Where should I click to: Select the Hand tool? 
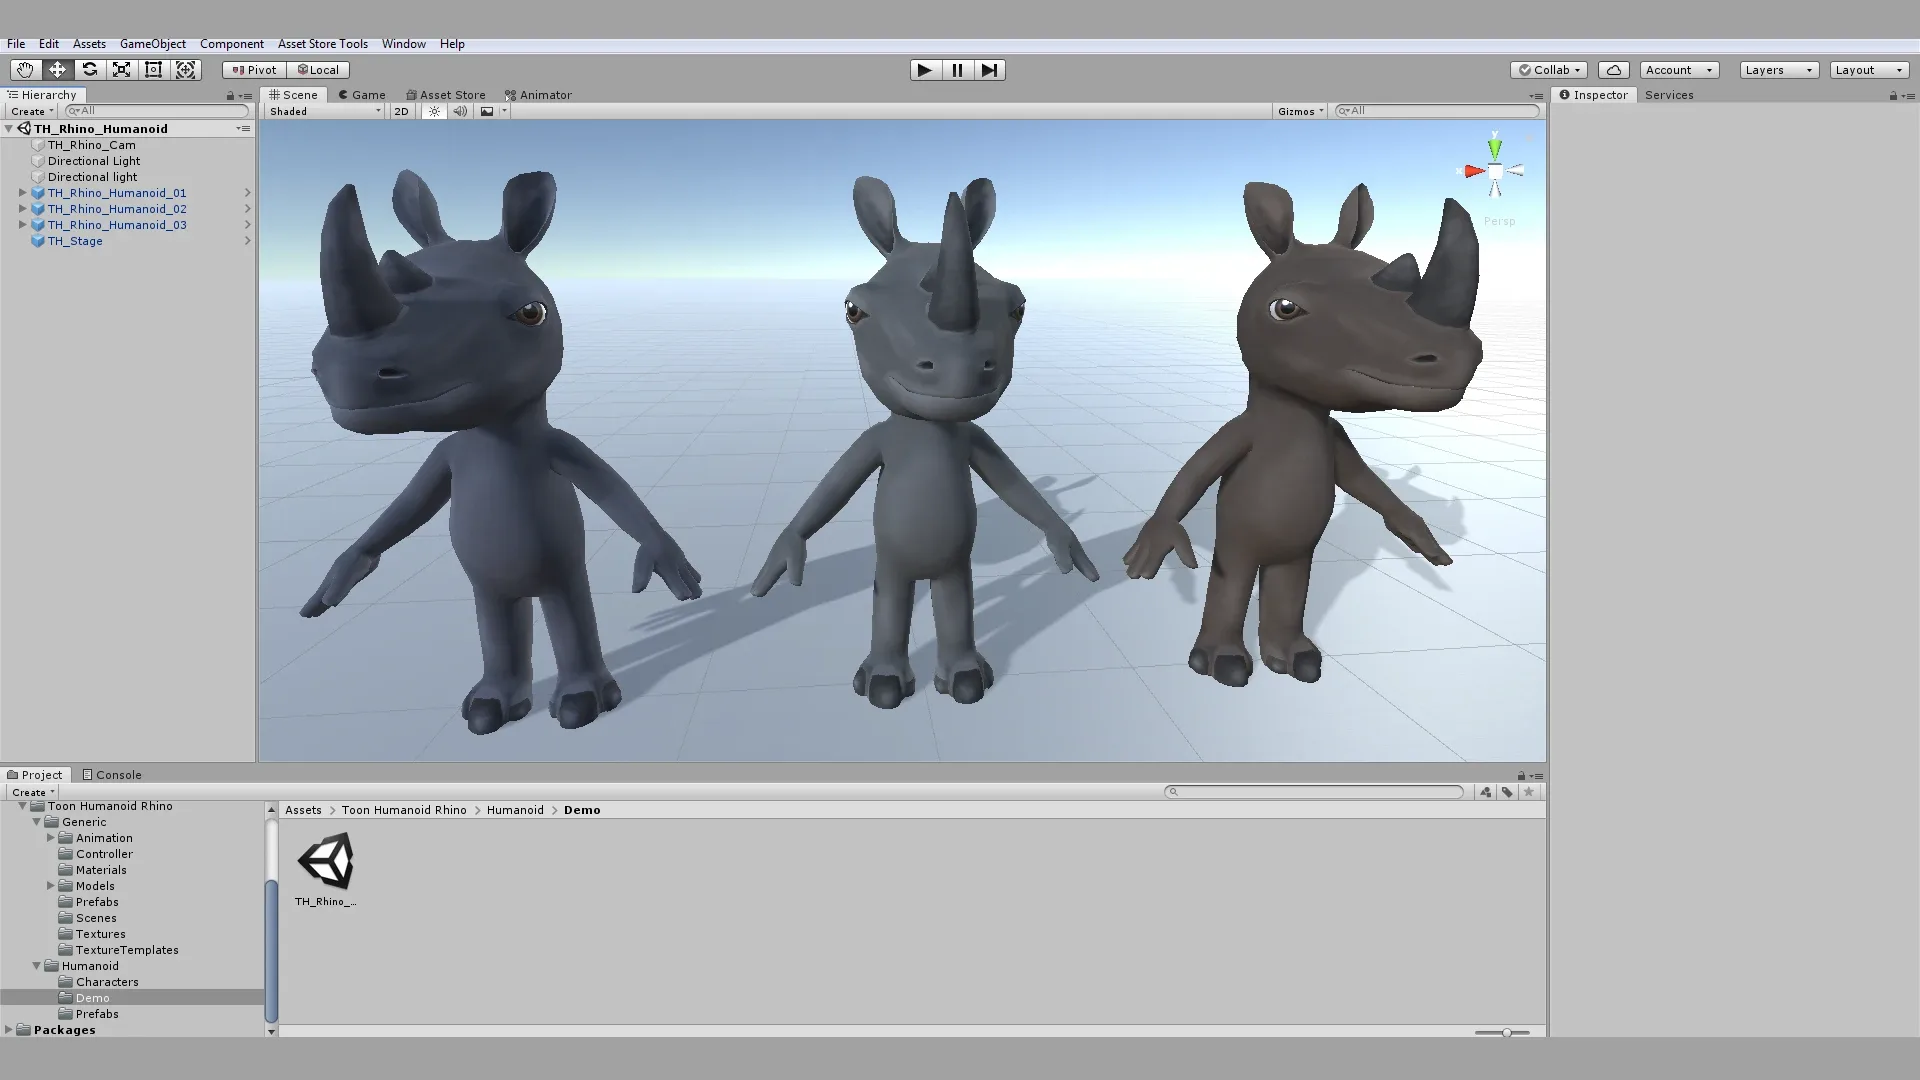(x=25, y=70)
